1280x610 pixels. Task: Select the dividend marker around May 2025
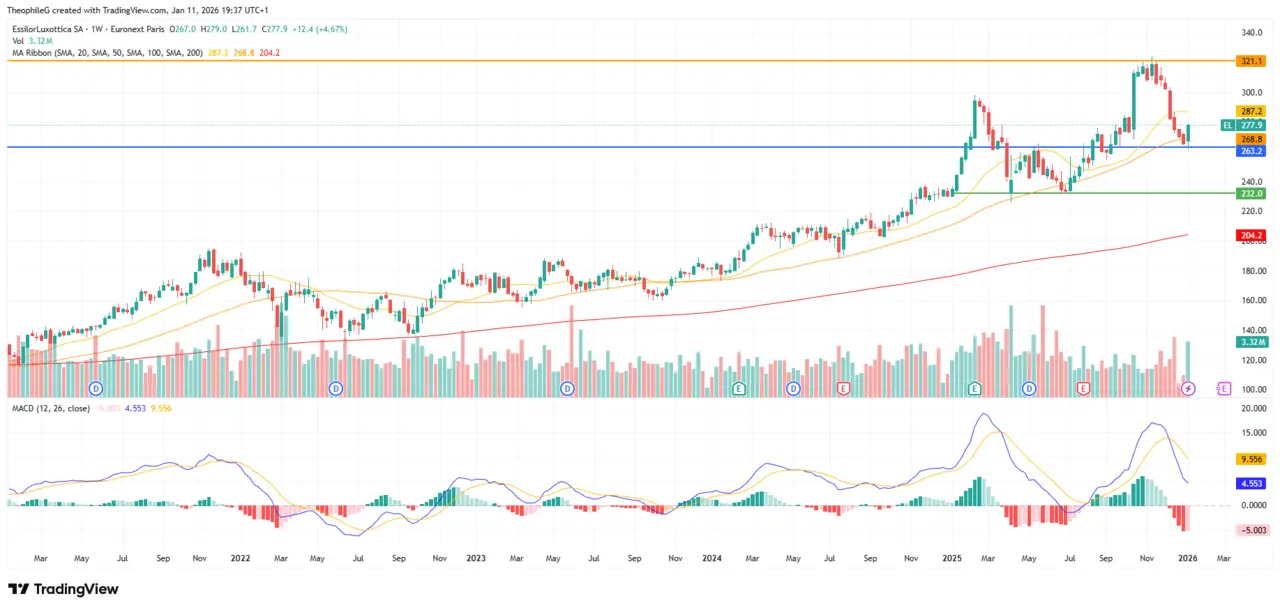pyautogui.click(x=1029, y=388)
